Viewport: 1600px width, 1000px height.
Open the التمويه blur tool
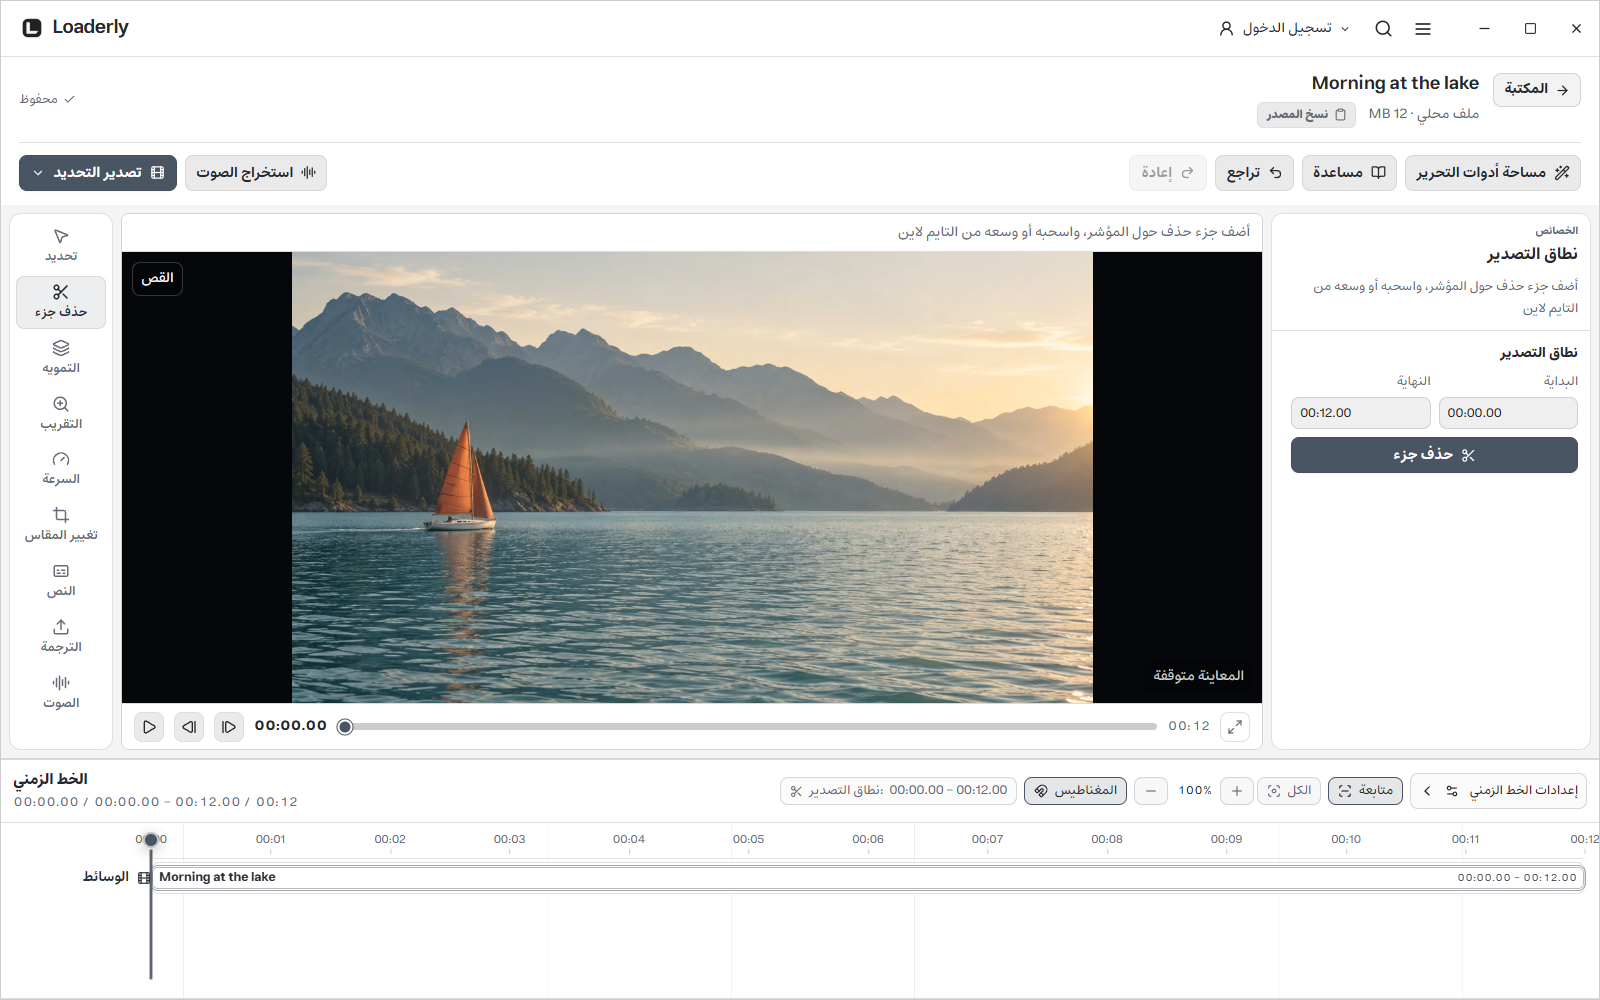click(x=61, y=358)
